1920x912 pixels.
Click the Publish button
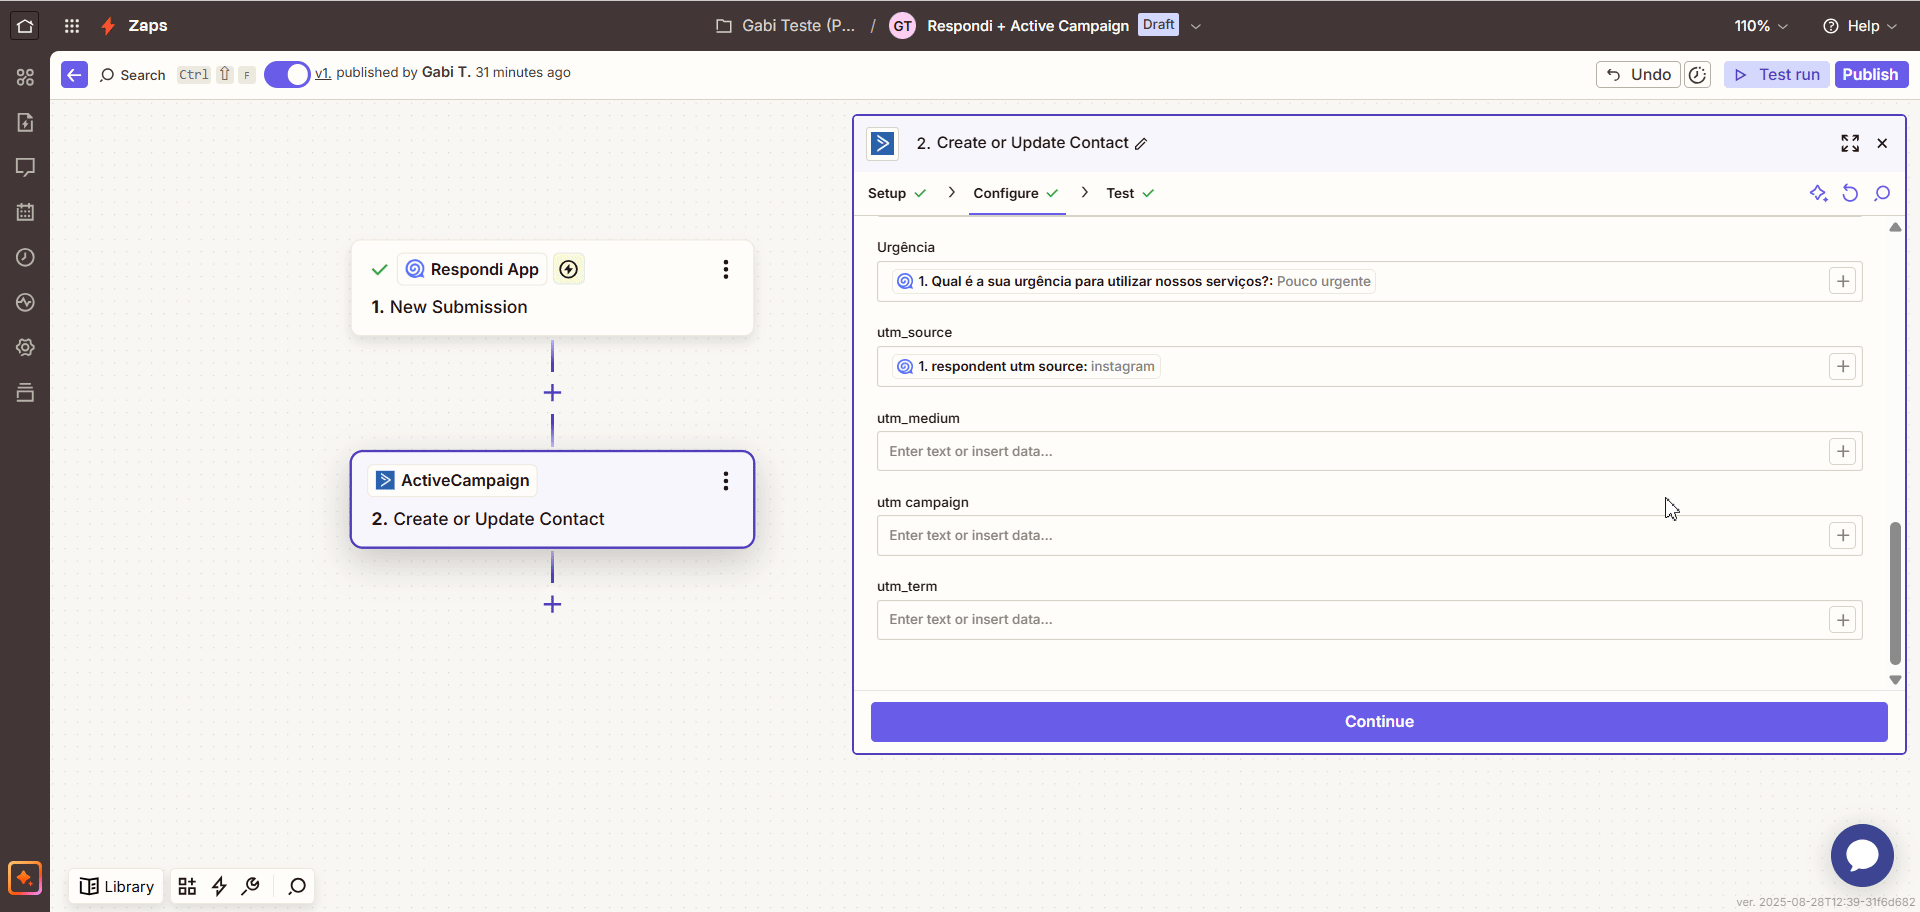click(x=1870, y=75)
